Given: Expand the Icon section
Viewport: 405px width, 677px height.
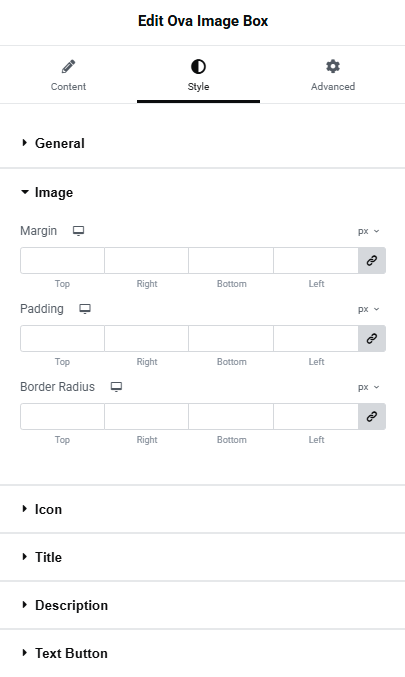Looking at the screenshot, I should 202,509.
